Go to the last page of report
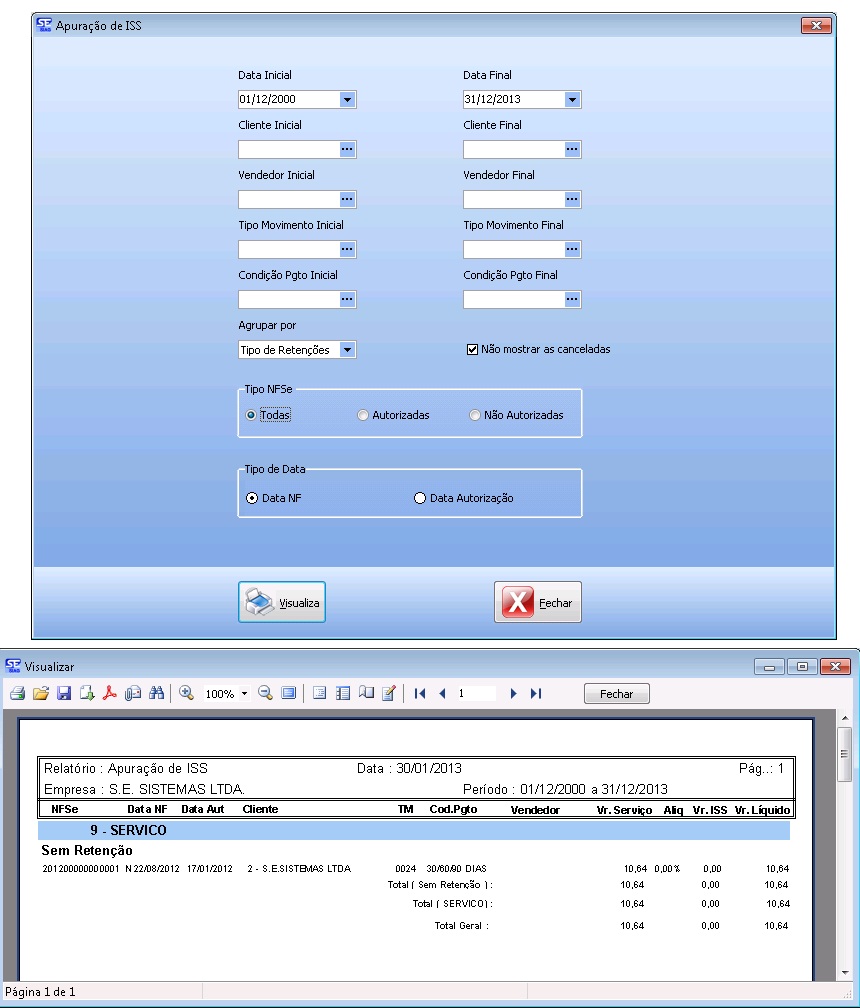This screenshot has width=860, height=1008. point(536,693)
